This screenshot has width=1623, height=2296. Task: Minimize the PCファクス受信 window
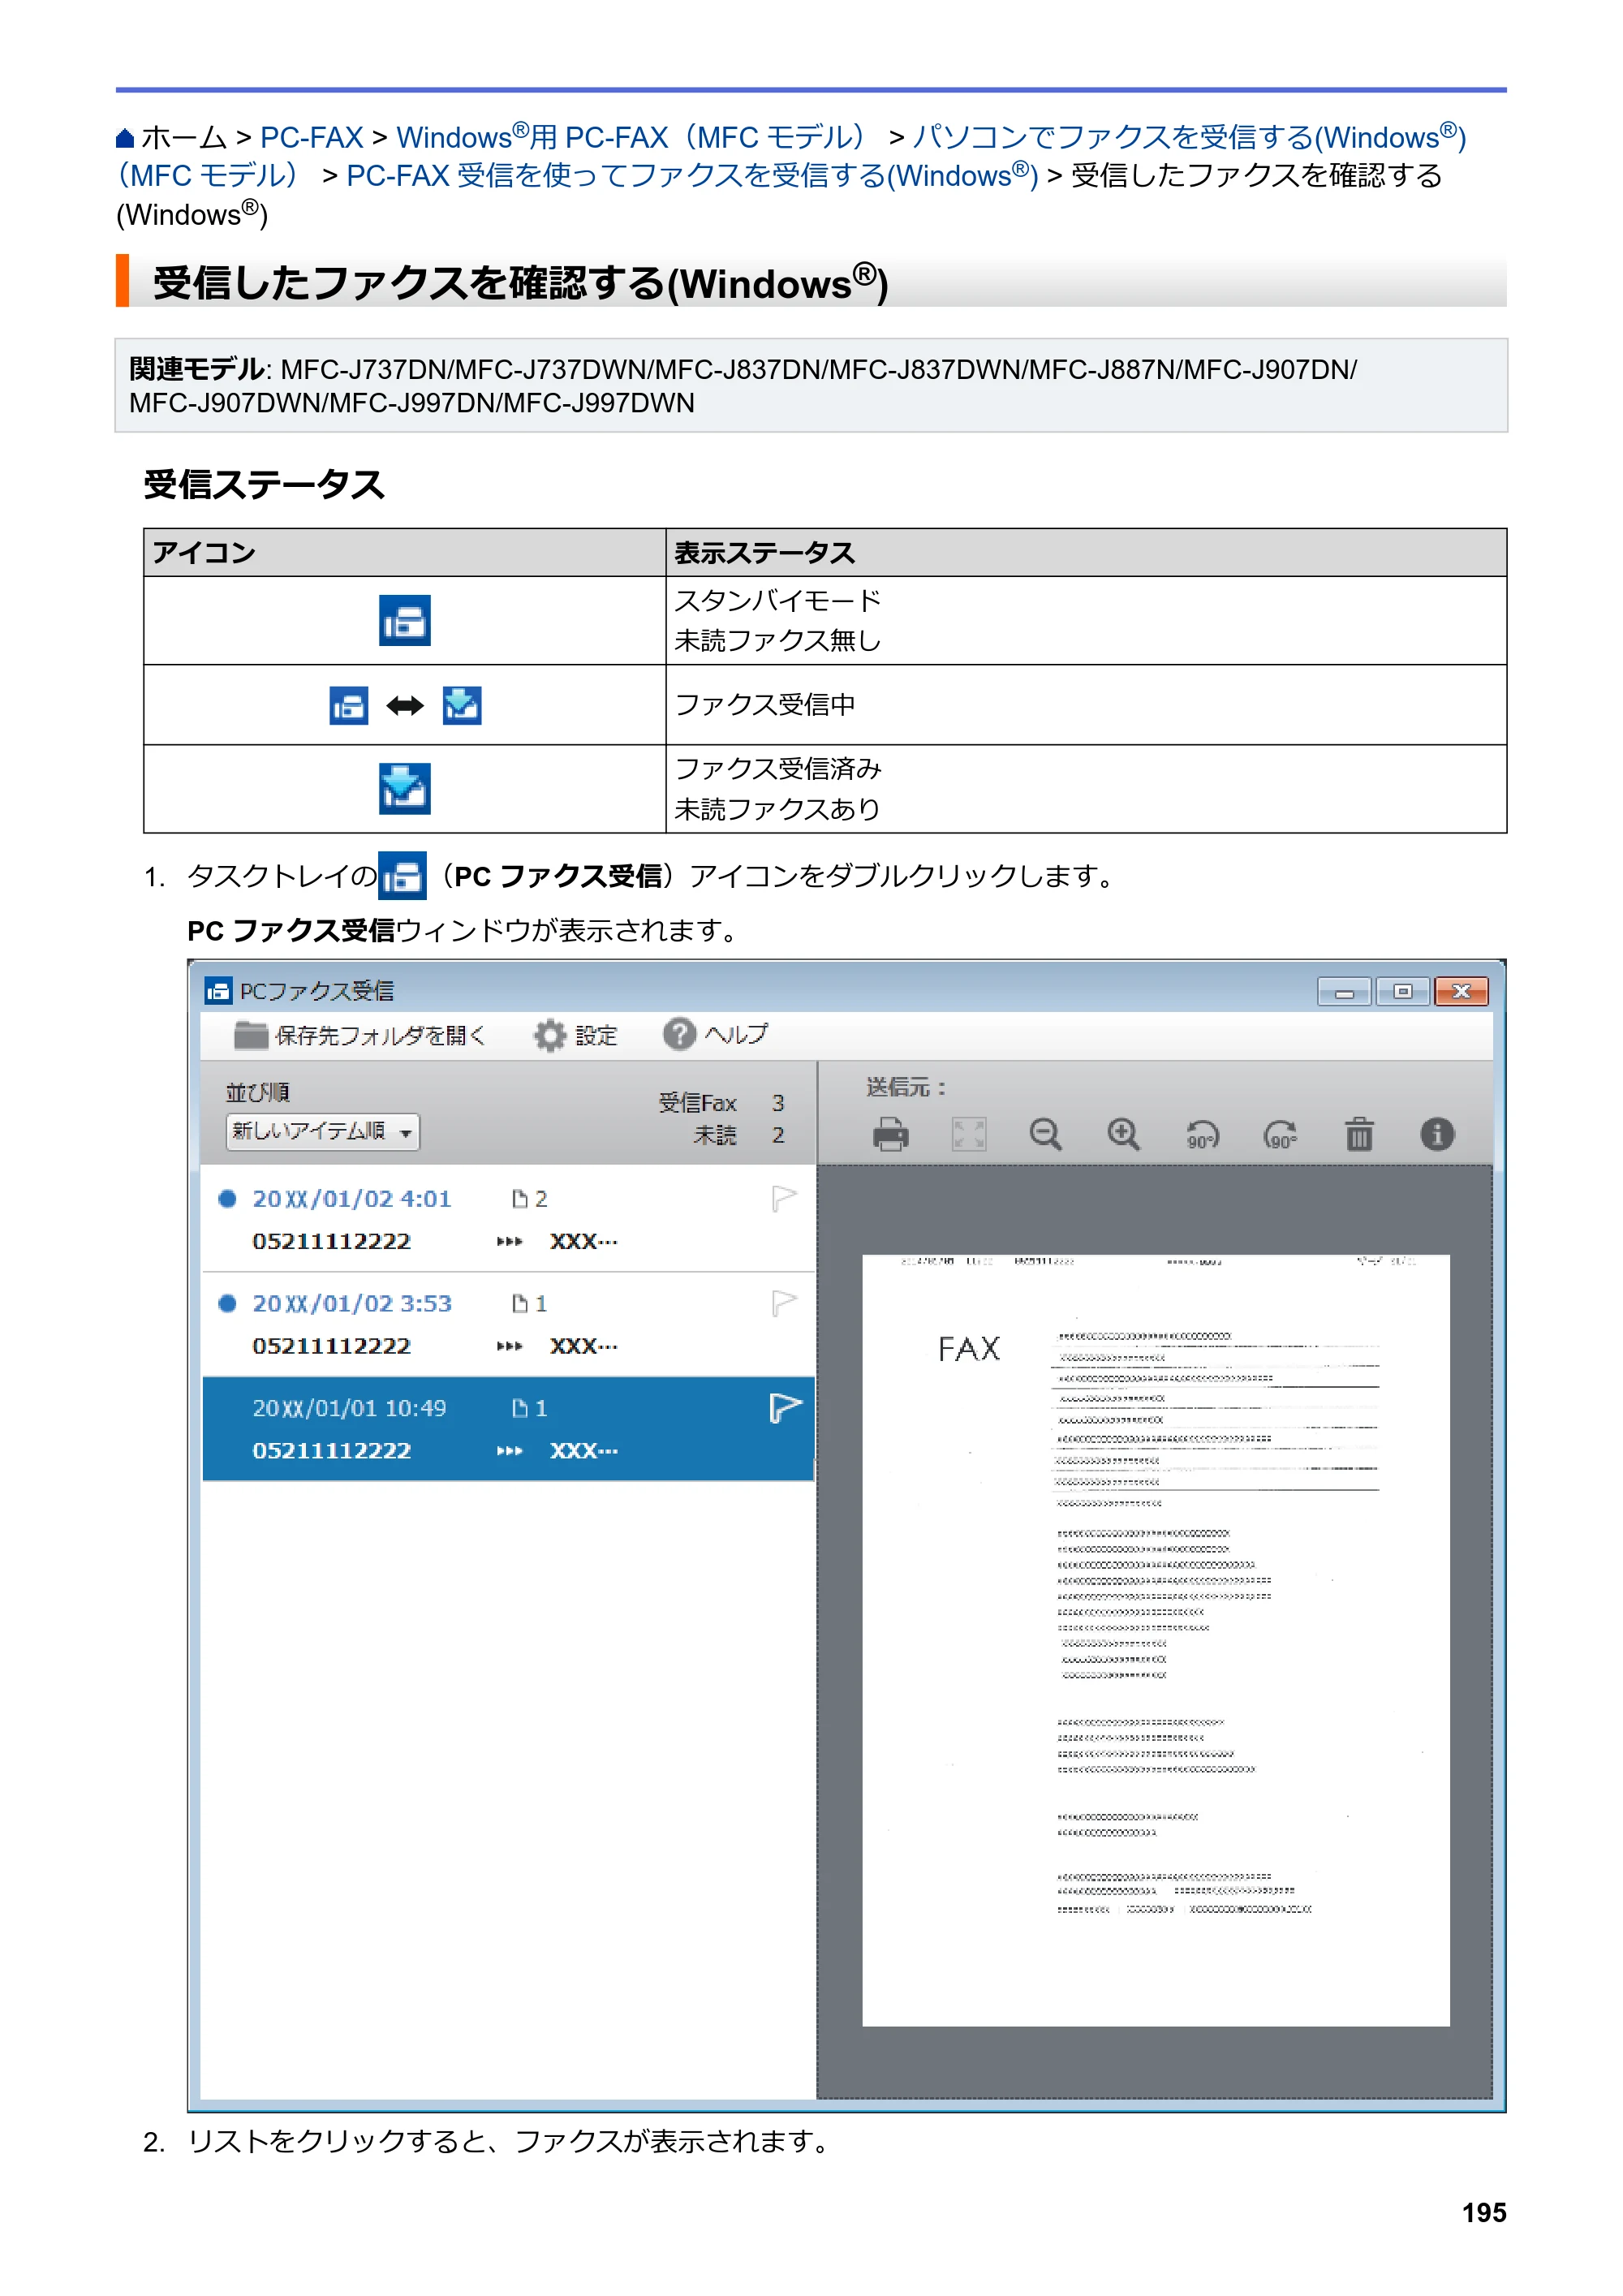1344,992
